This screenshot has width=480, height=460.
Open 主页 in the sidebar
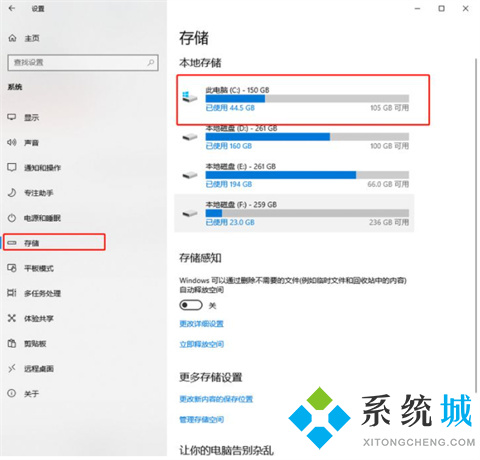[32, 38]
